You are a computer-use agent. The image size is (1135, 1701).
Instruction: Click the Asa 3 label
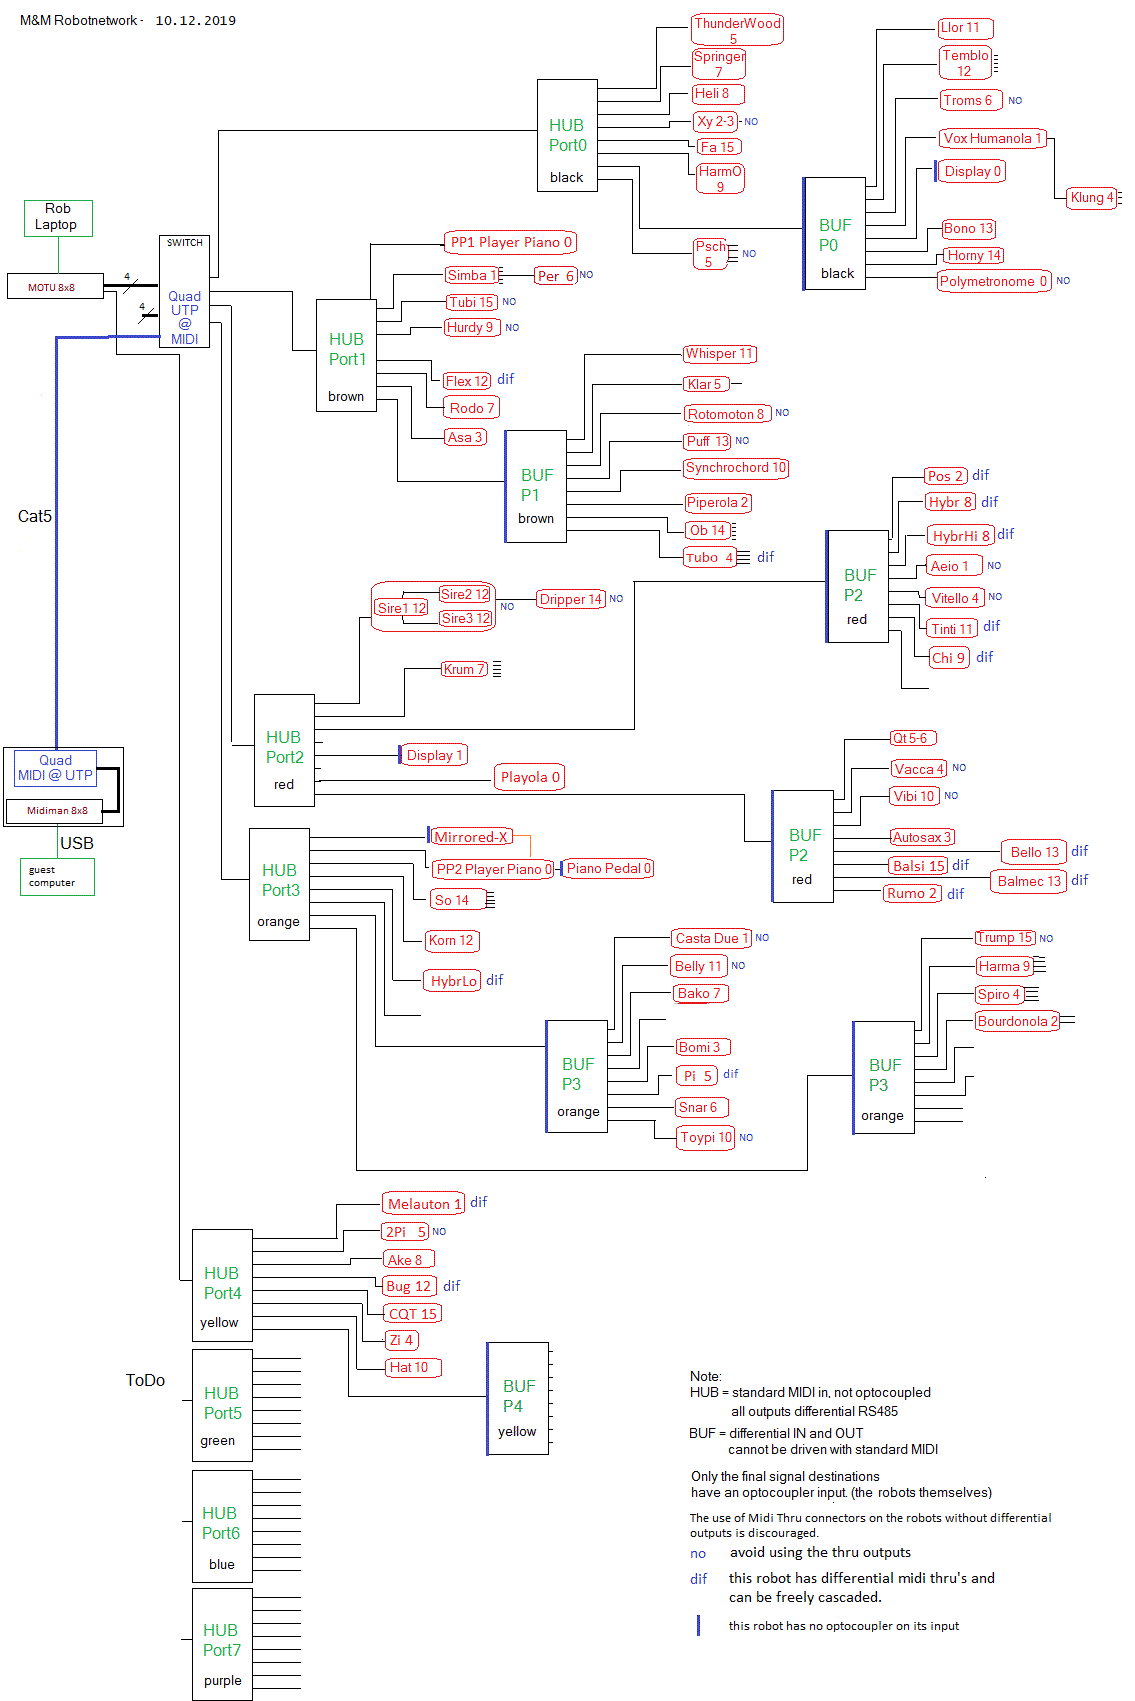point(465,437)
